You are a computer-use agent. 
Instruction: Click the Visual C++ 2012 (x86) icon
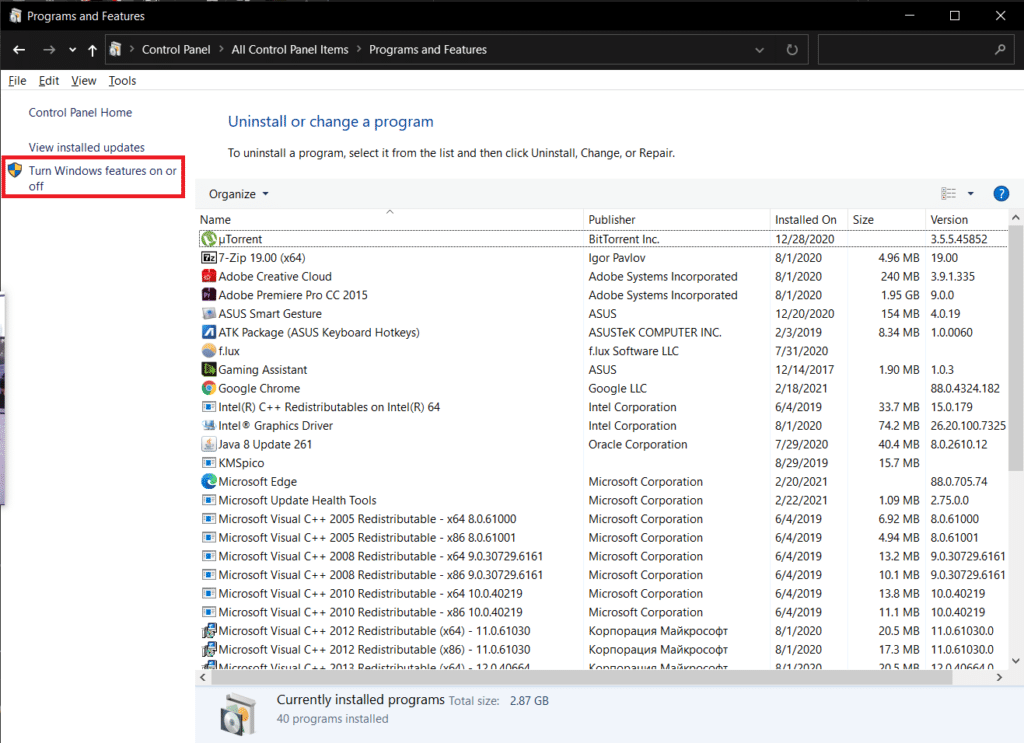[208, 650]
